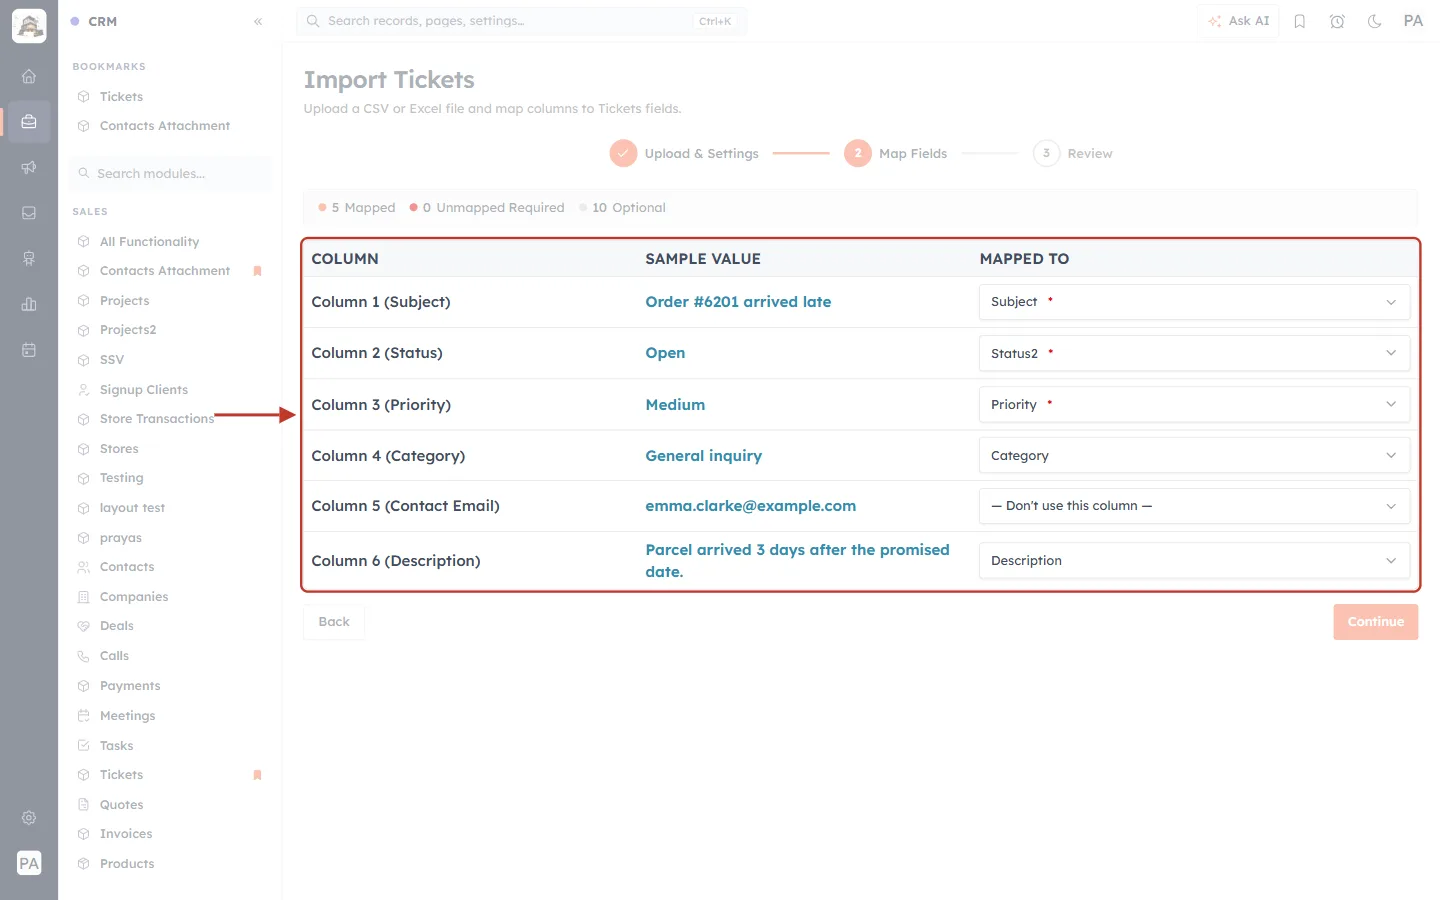The image size is (1440, 900).
Task: Open the Home icon in left rail
Action: 29,76
